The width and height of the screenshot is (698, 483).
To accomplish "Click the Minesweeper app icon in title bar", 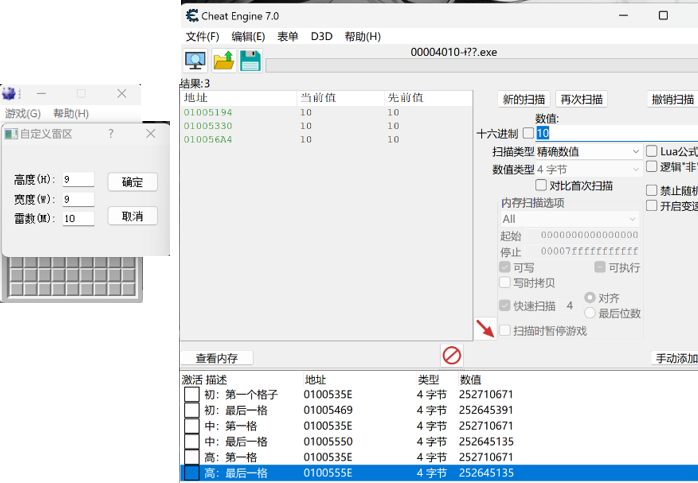I will tap(9, 93).
